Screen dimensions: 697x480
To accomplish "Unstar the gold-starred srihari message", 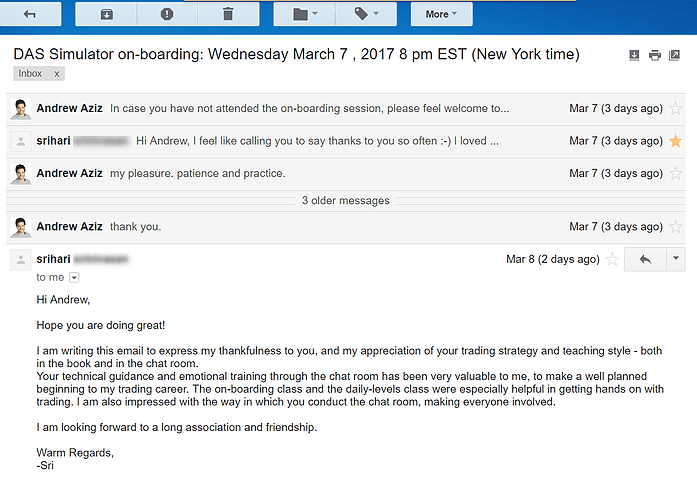I will pyautogui.click(x=675, y=141).
